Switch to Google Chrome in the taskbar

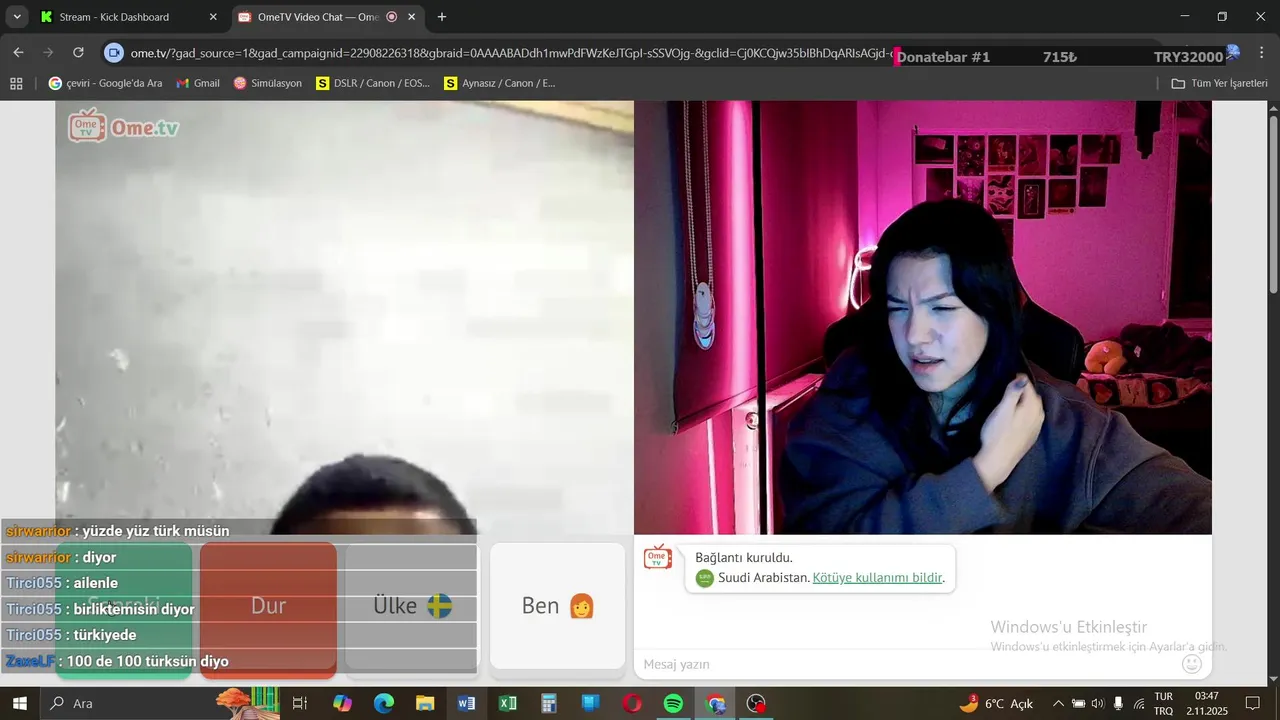715,703
